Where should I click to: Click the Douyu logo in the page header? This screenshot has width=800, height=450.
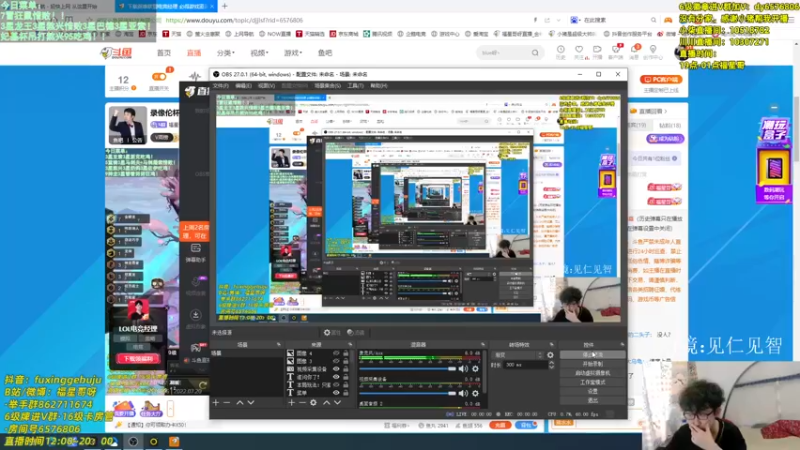(x=117, y=53)
